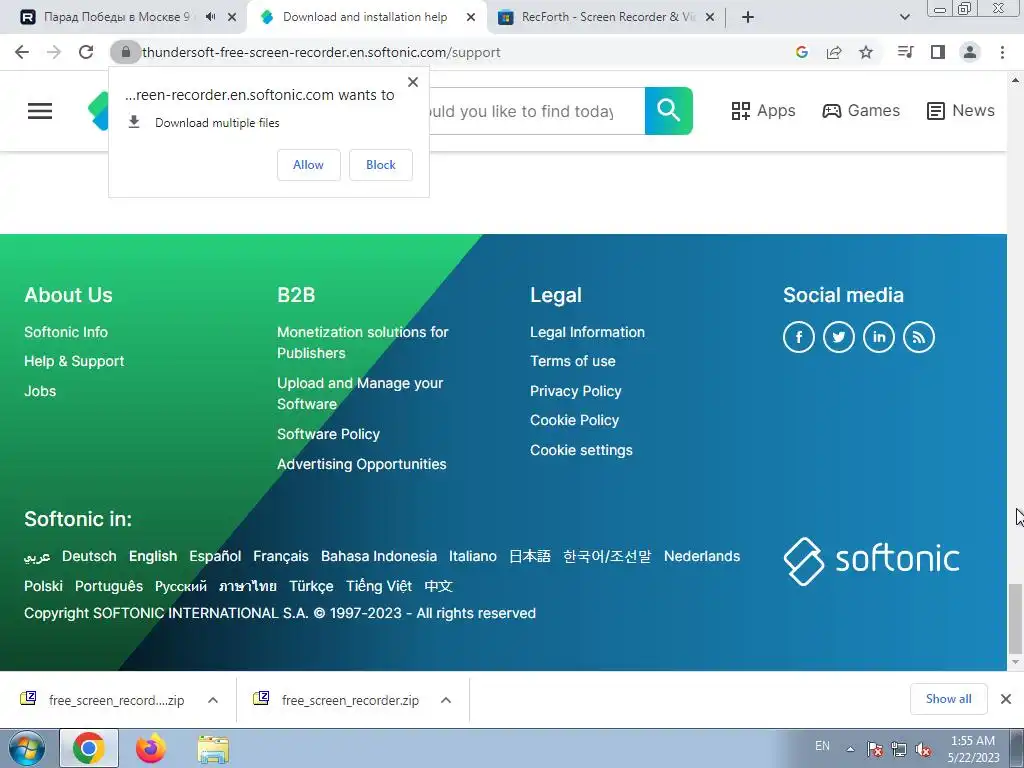
Task: Open Privacy Policy link
Action: (x=575, y=391)
